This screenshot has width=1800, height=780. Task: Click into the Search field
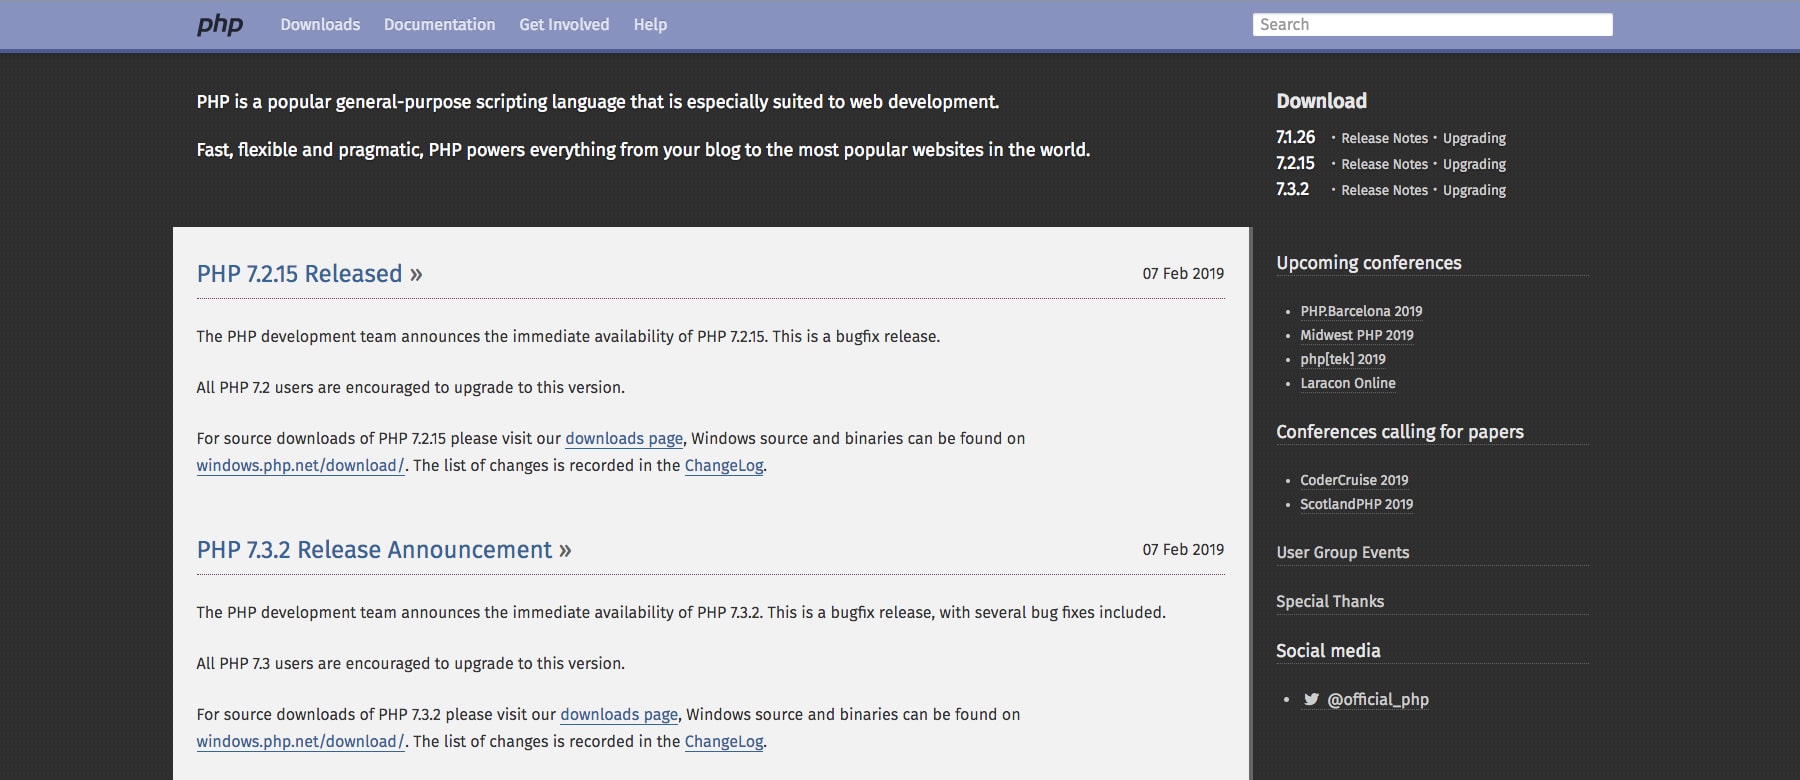[1432, 24]
